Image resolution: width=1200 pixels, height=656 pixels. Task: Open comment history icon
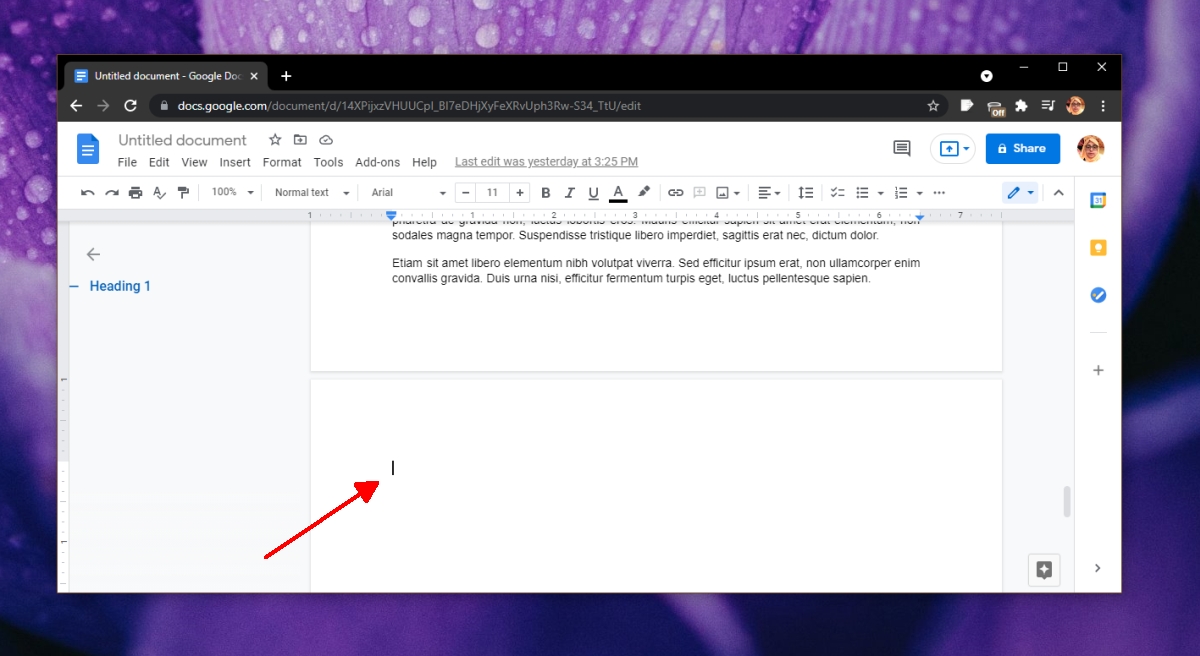tap(901, 148)
